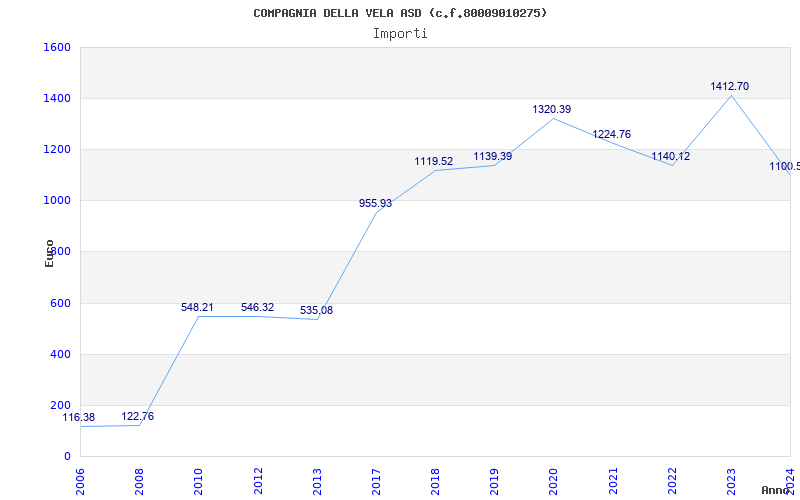
Task: Select the 2017 x-axis year label
Action: click(x=376, y=478)
